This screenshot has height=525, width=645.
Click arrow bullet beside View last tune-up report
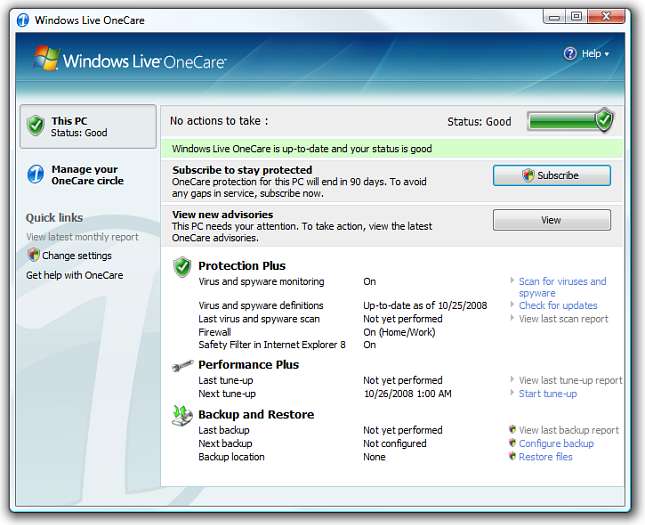512,379
